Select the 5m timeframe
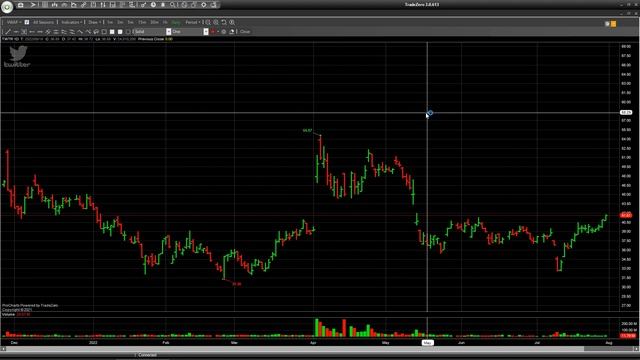 pyautogui.click(x=130, y=22)
